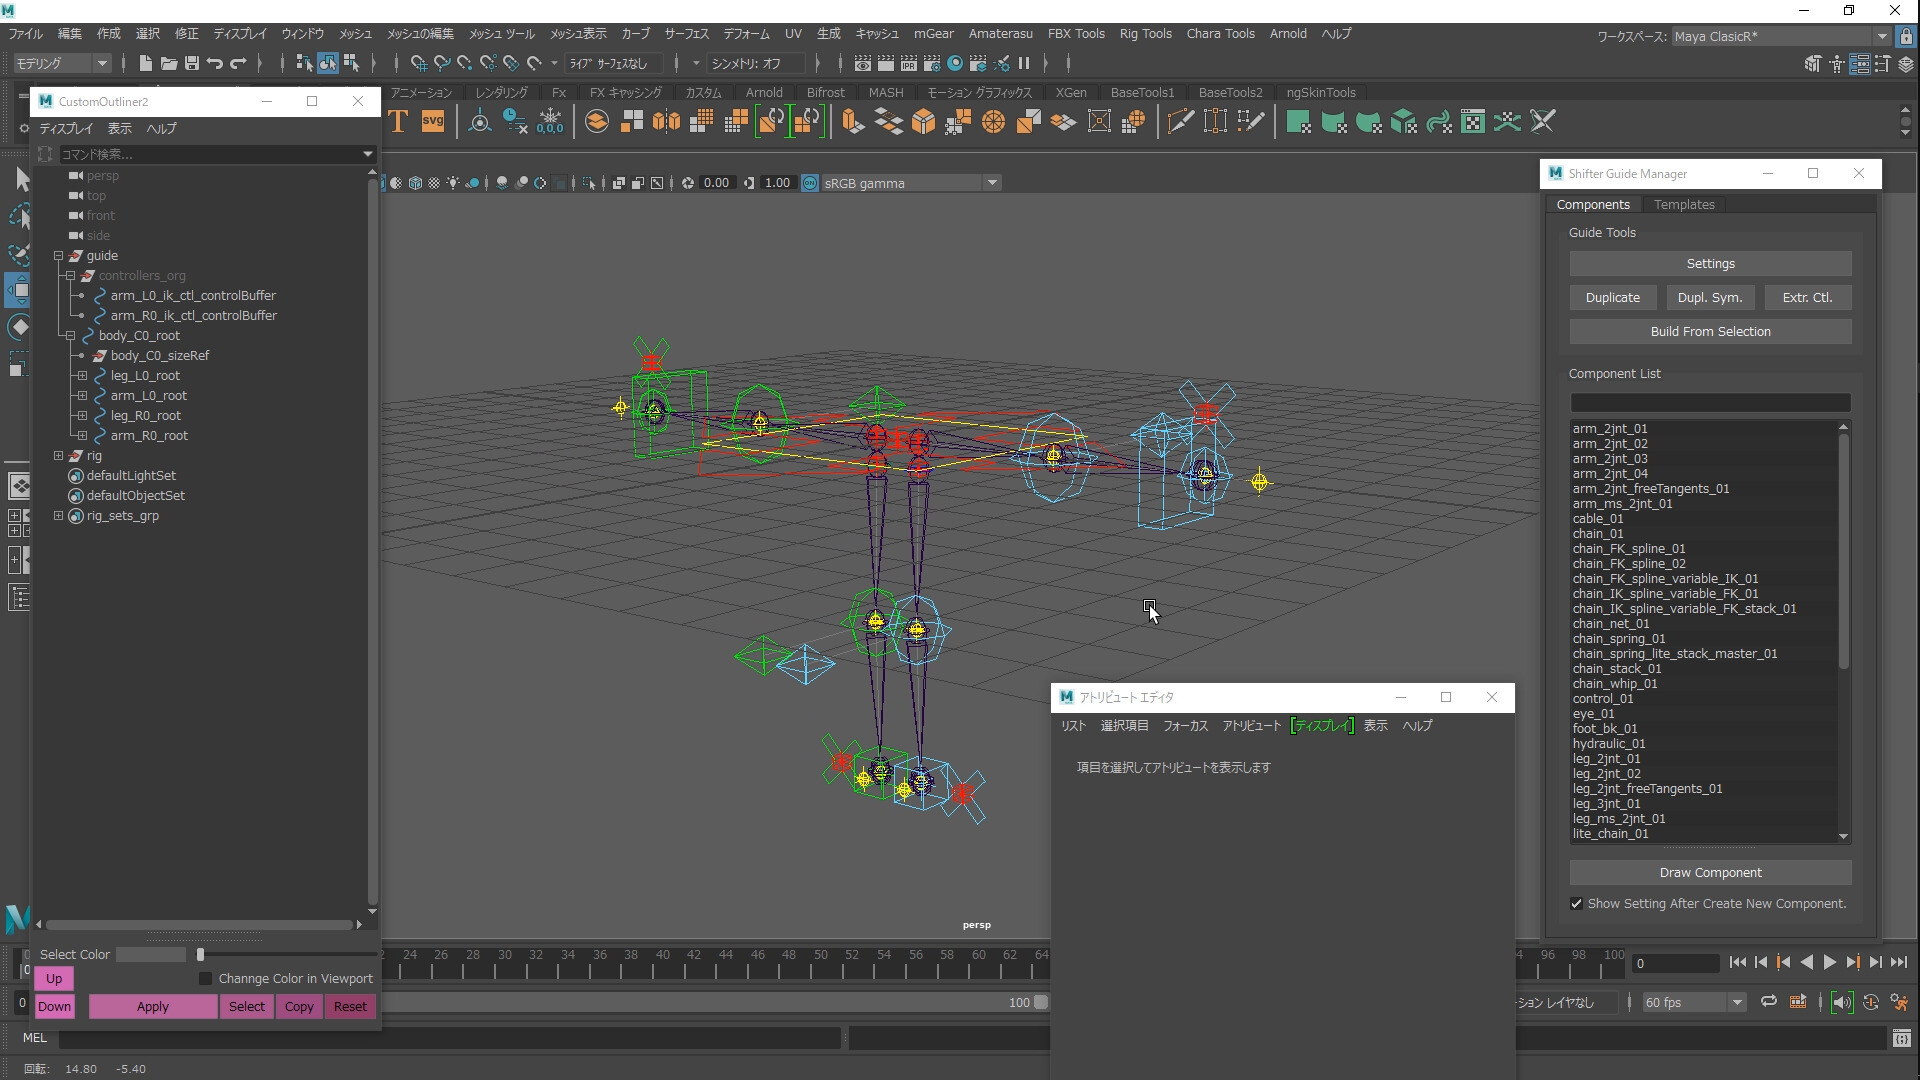The width and height of the screenshot is (1920, 1080).
Task: Toggle the sRGB color management button
Action: coord(810,183)
